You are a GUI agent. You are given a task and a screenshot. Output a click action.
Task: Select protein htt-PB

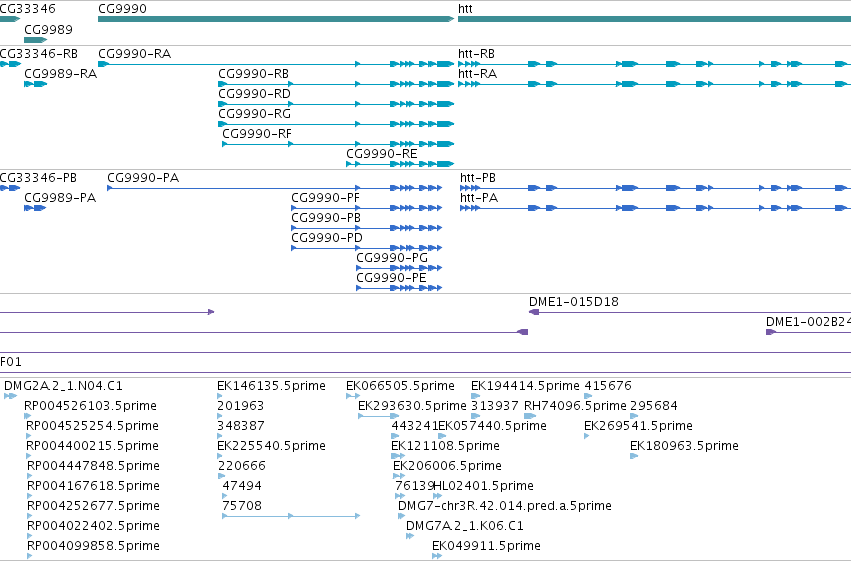point(656,188)
